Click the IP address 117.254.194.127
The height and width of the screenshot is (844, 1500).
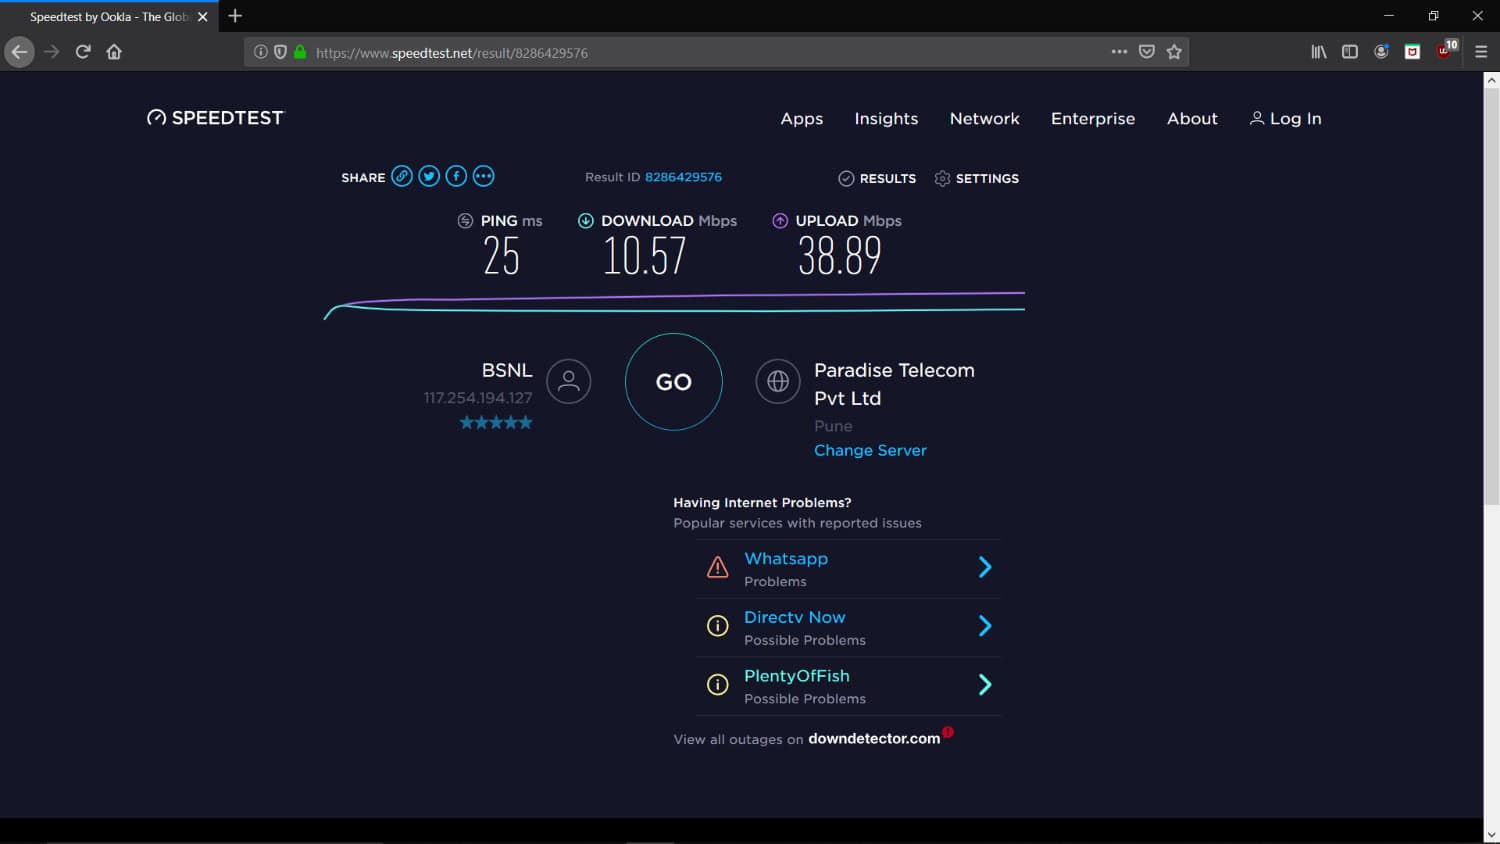[x=478, y=398]
